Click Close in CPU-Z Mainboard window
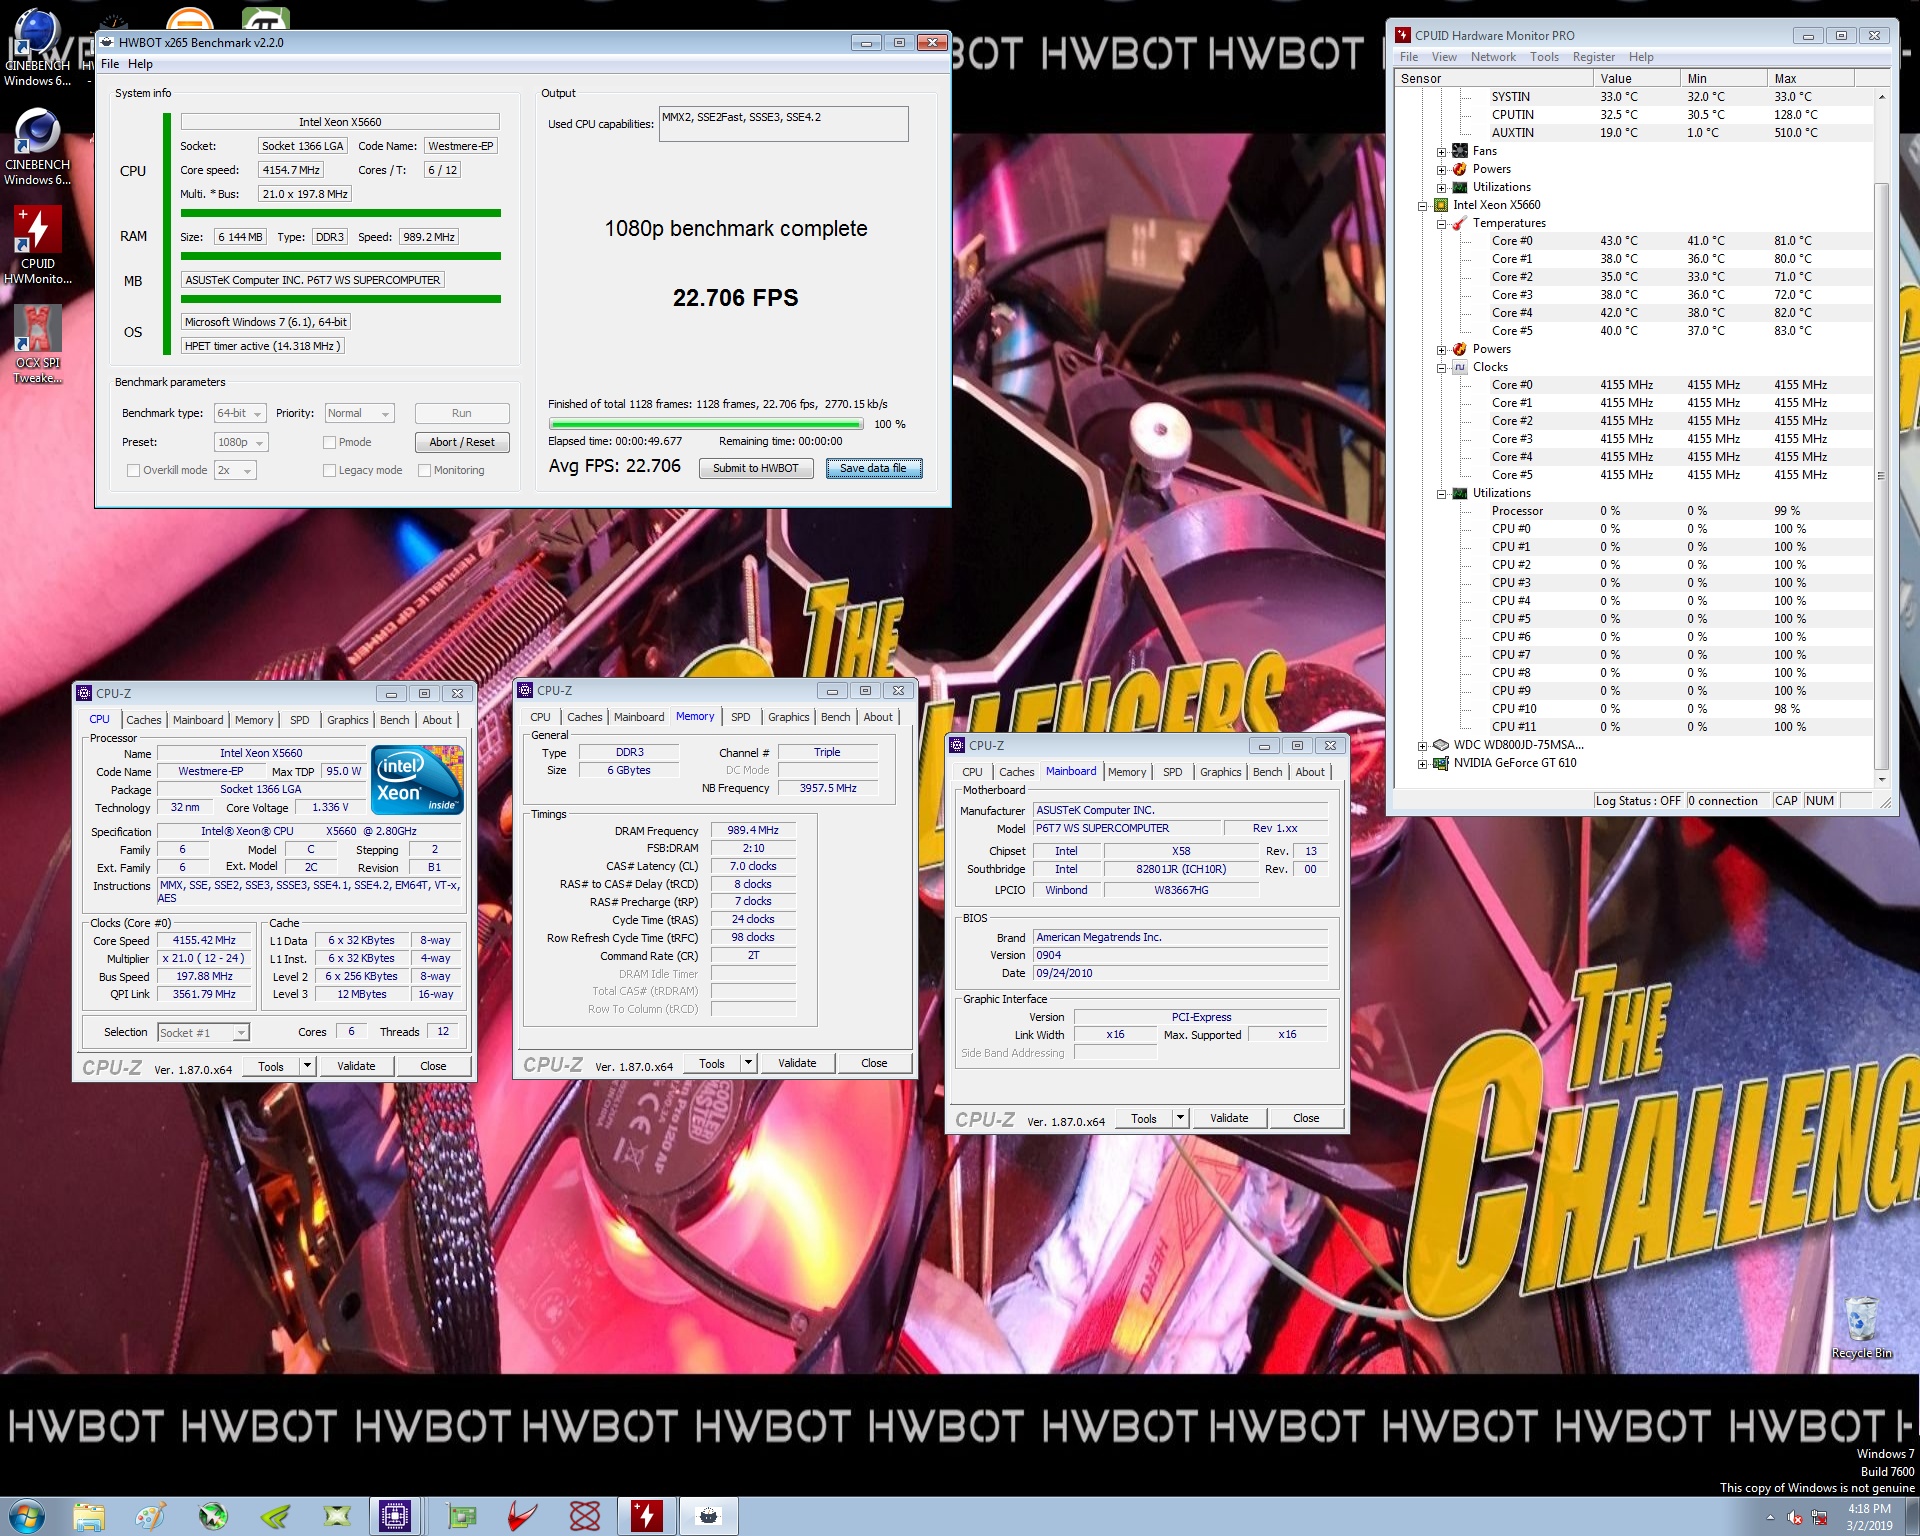 (x=1306, y=1118)
